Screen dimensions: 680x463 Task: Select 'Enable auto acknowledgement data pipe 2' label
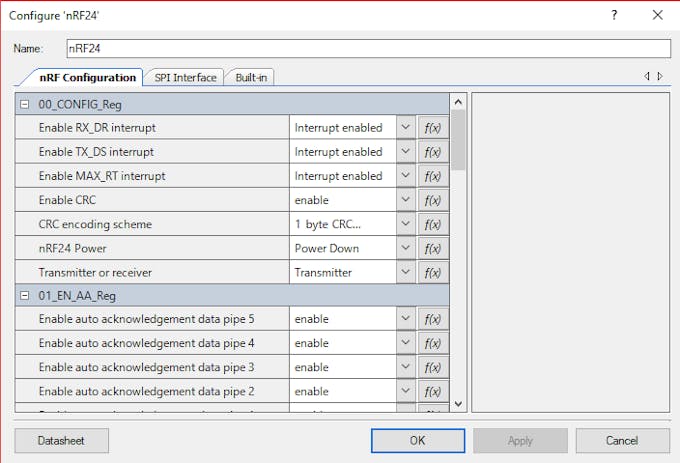tap(147, 391)
